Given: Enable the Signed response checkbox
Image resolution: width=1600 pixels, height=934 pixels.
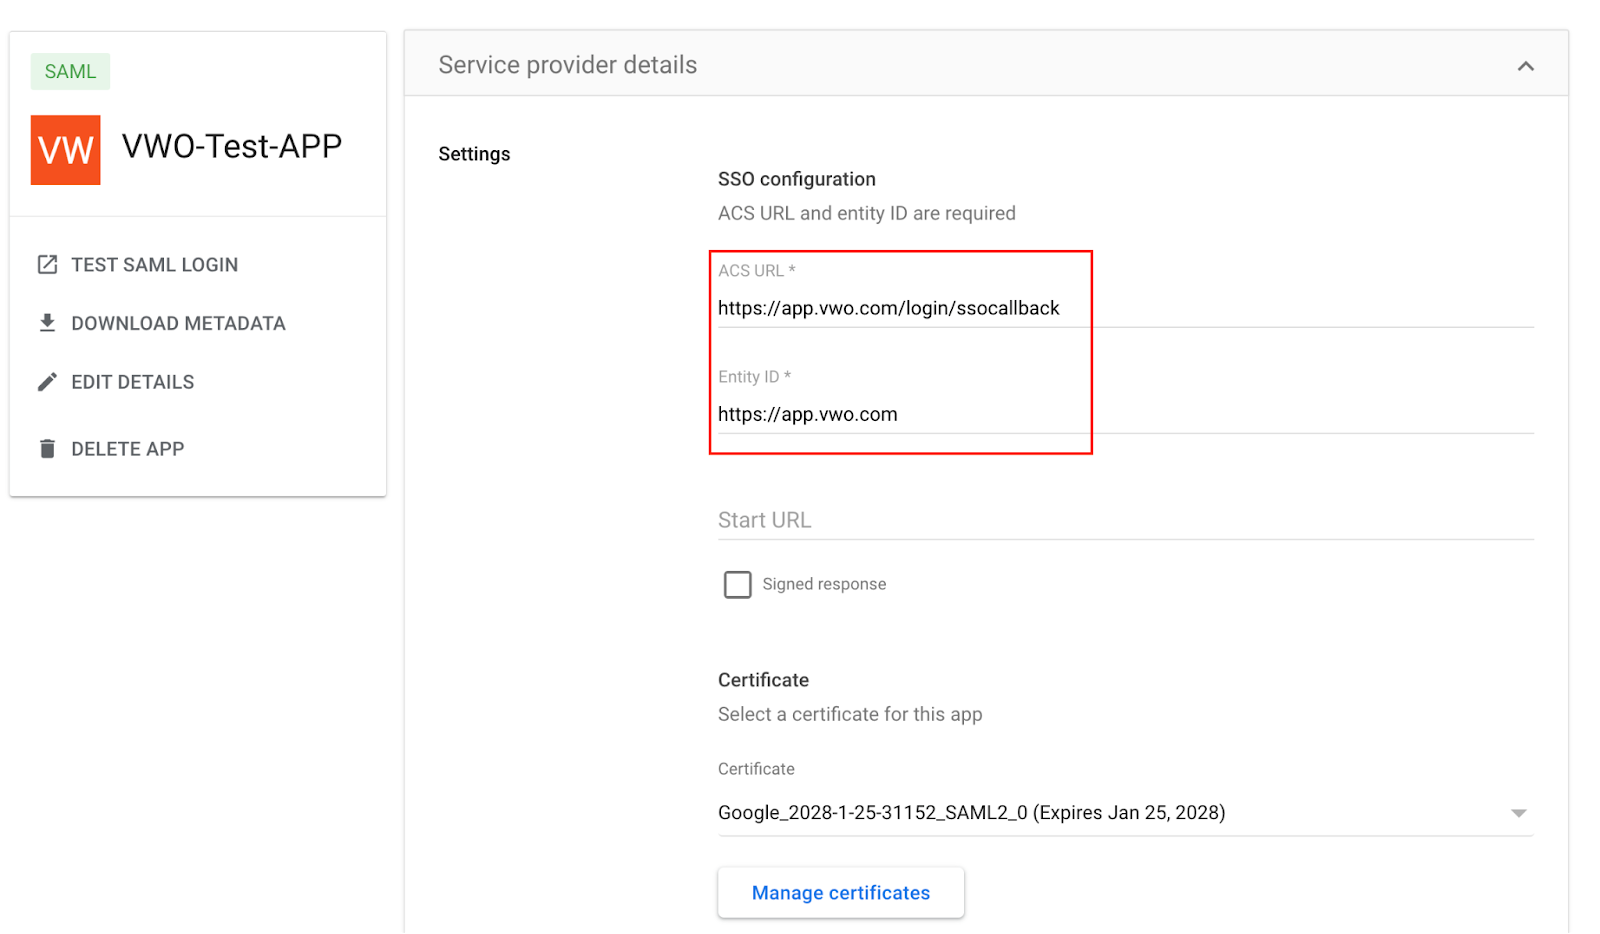Looking at the screenshot, I should point(737,584).
